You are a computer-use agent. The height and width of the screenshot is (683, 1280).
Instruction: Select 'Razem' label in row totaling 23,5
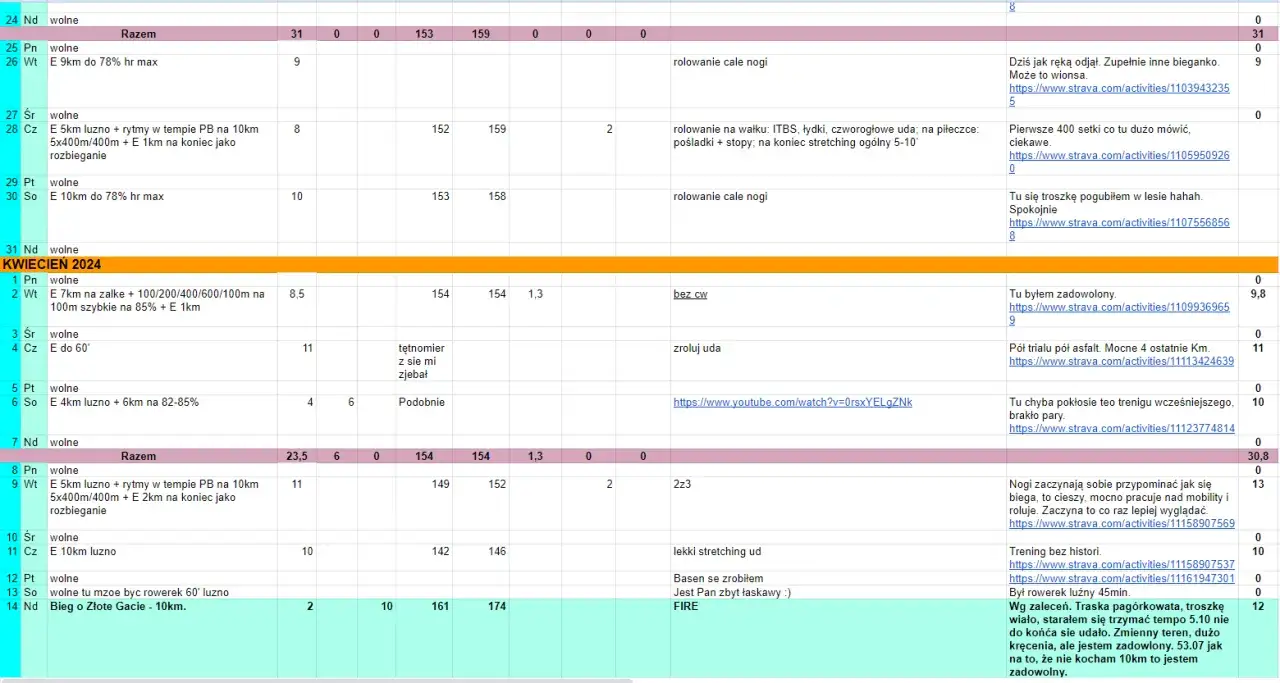pyautogui.click(x=138, y=456)
